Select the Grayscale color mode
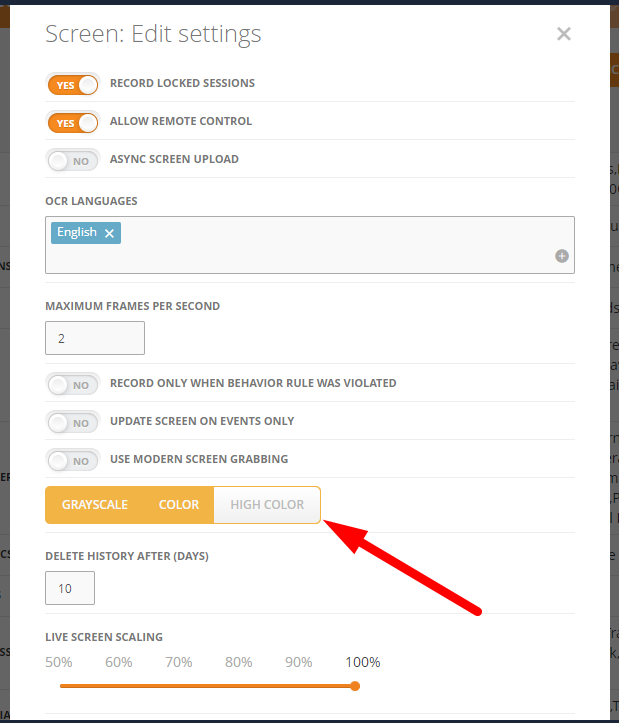The width and height of the screenshot is (619, 723). click(95, 505)
